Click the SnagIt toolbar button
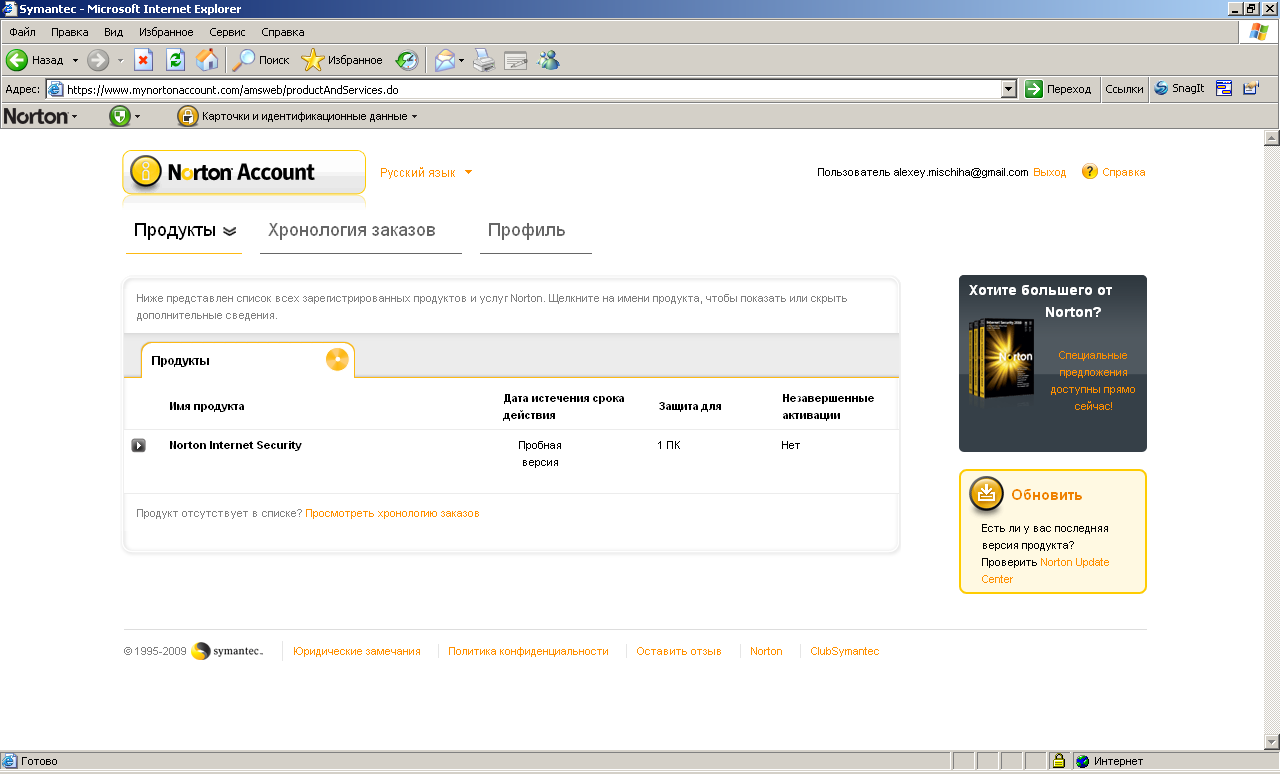The image size is (1280, 774). point(1180,88)
